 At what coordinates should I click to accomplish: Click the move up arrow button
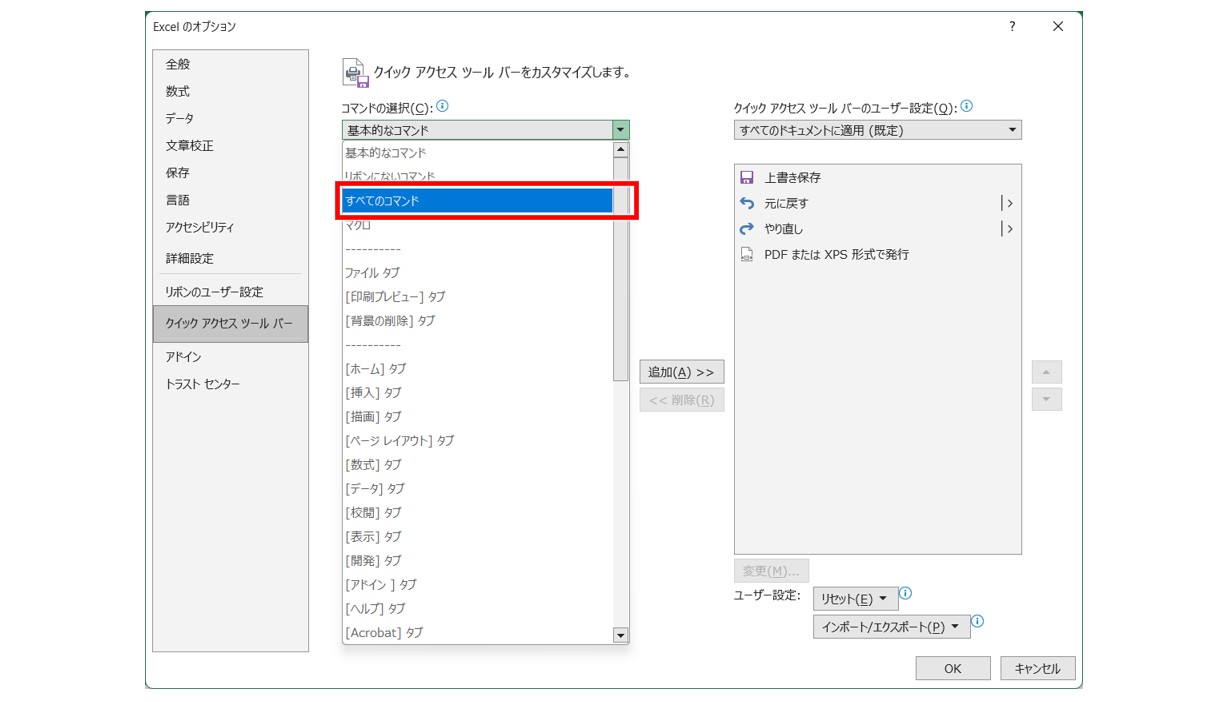click(1046, 372)
